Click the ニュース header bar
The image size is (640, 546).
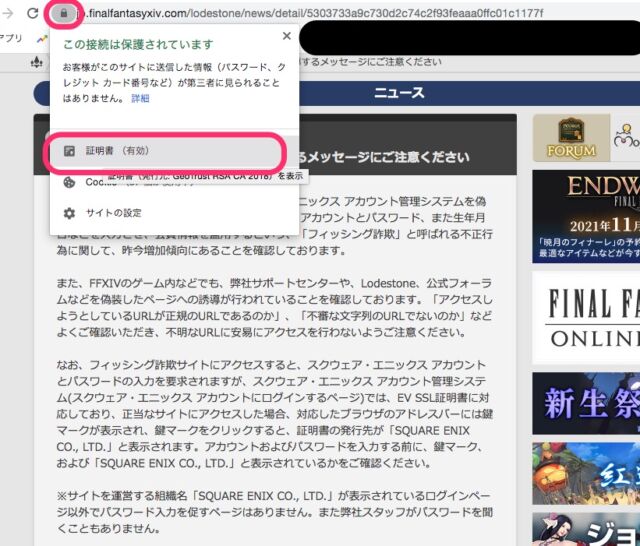point(398,93)
